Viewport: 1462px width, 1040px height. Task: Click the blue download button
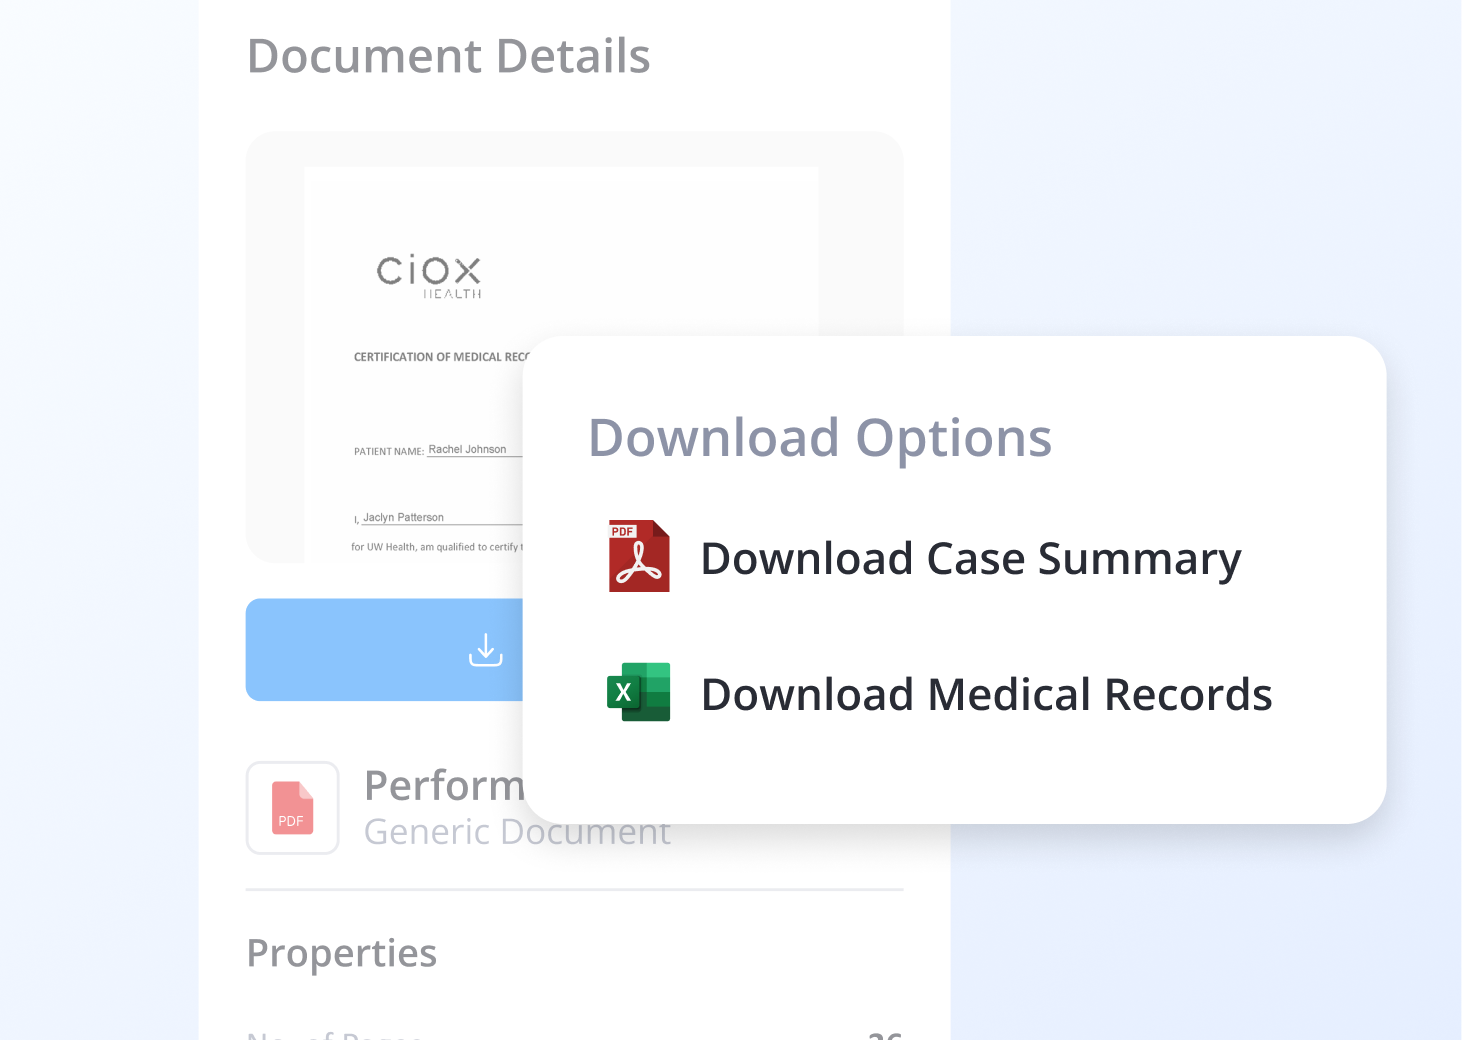click(420, 649)
